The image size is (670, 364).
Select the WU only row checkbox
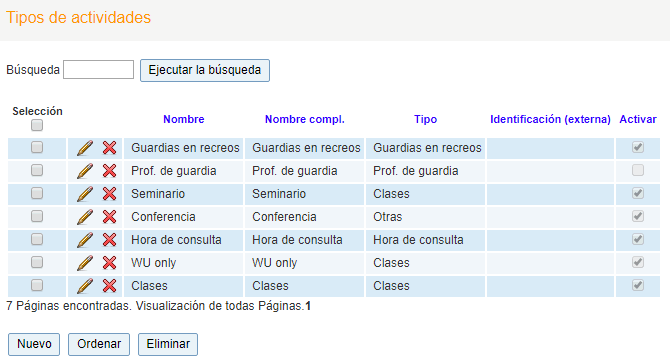(37, 262)
